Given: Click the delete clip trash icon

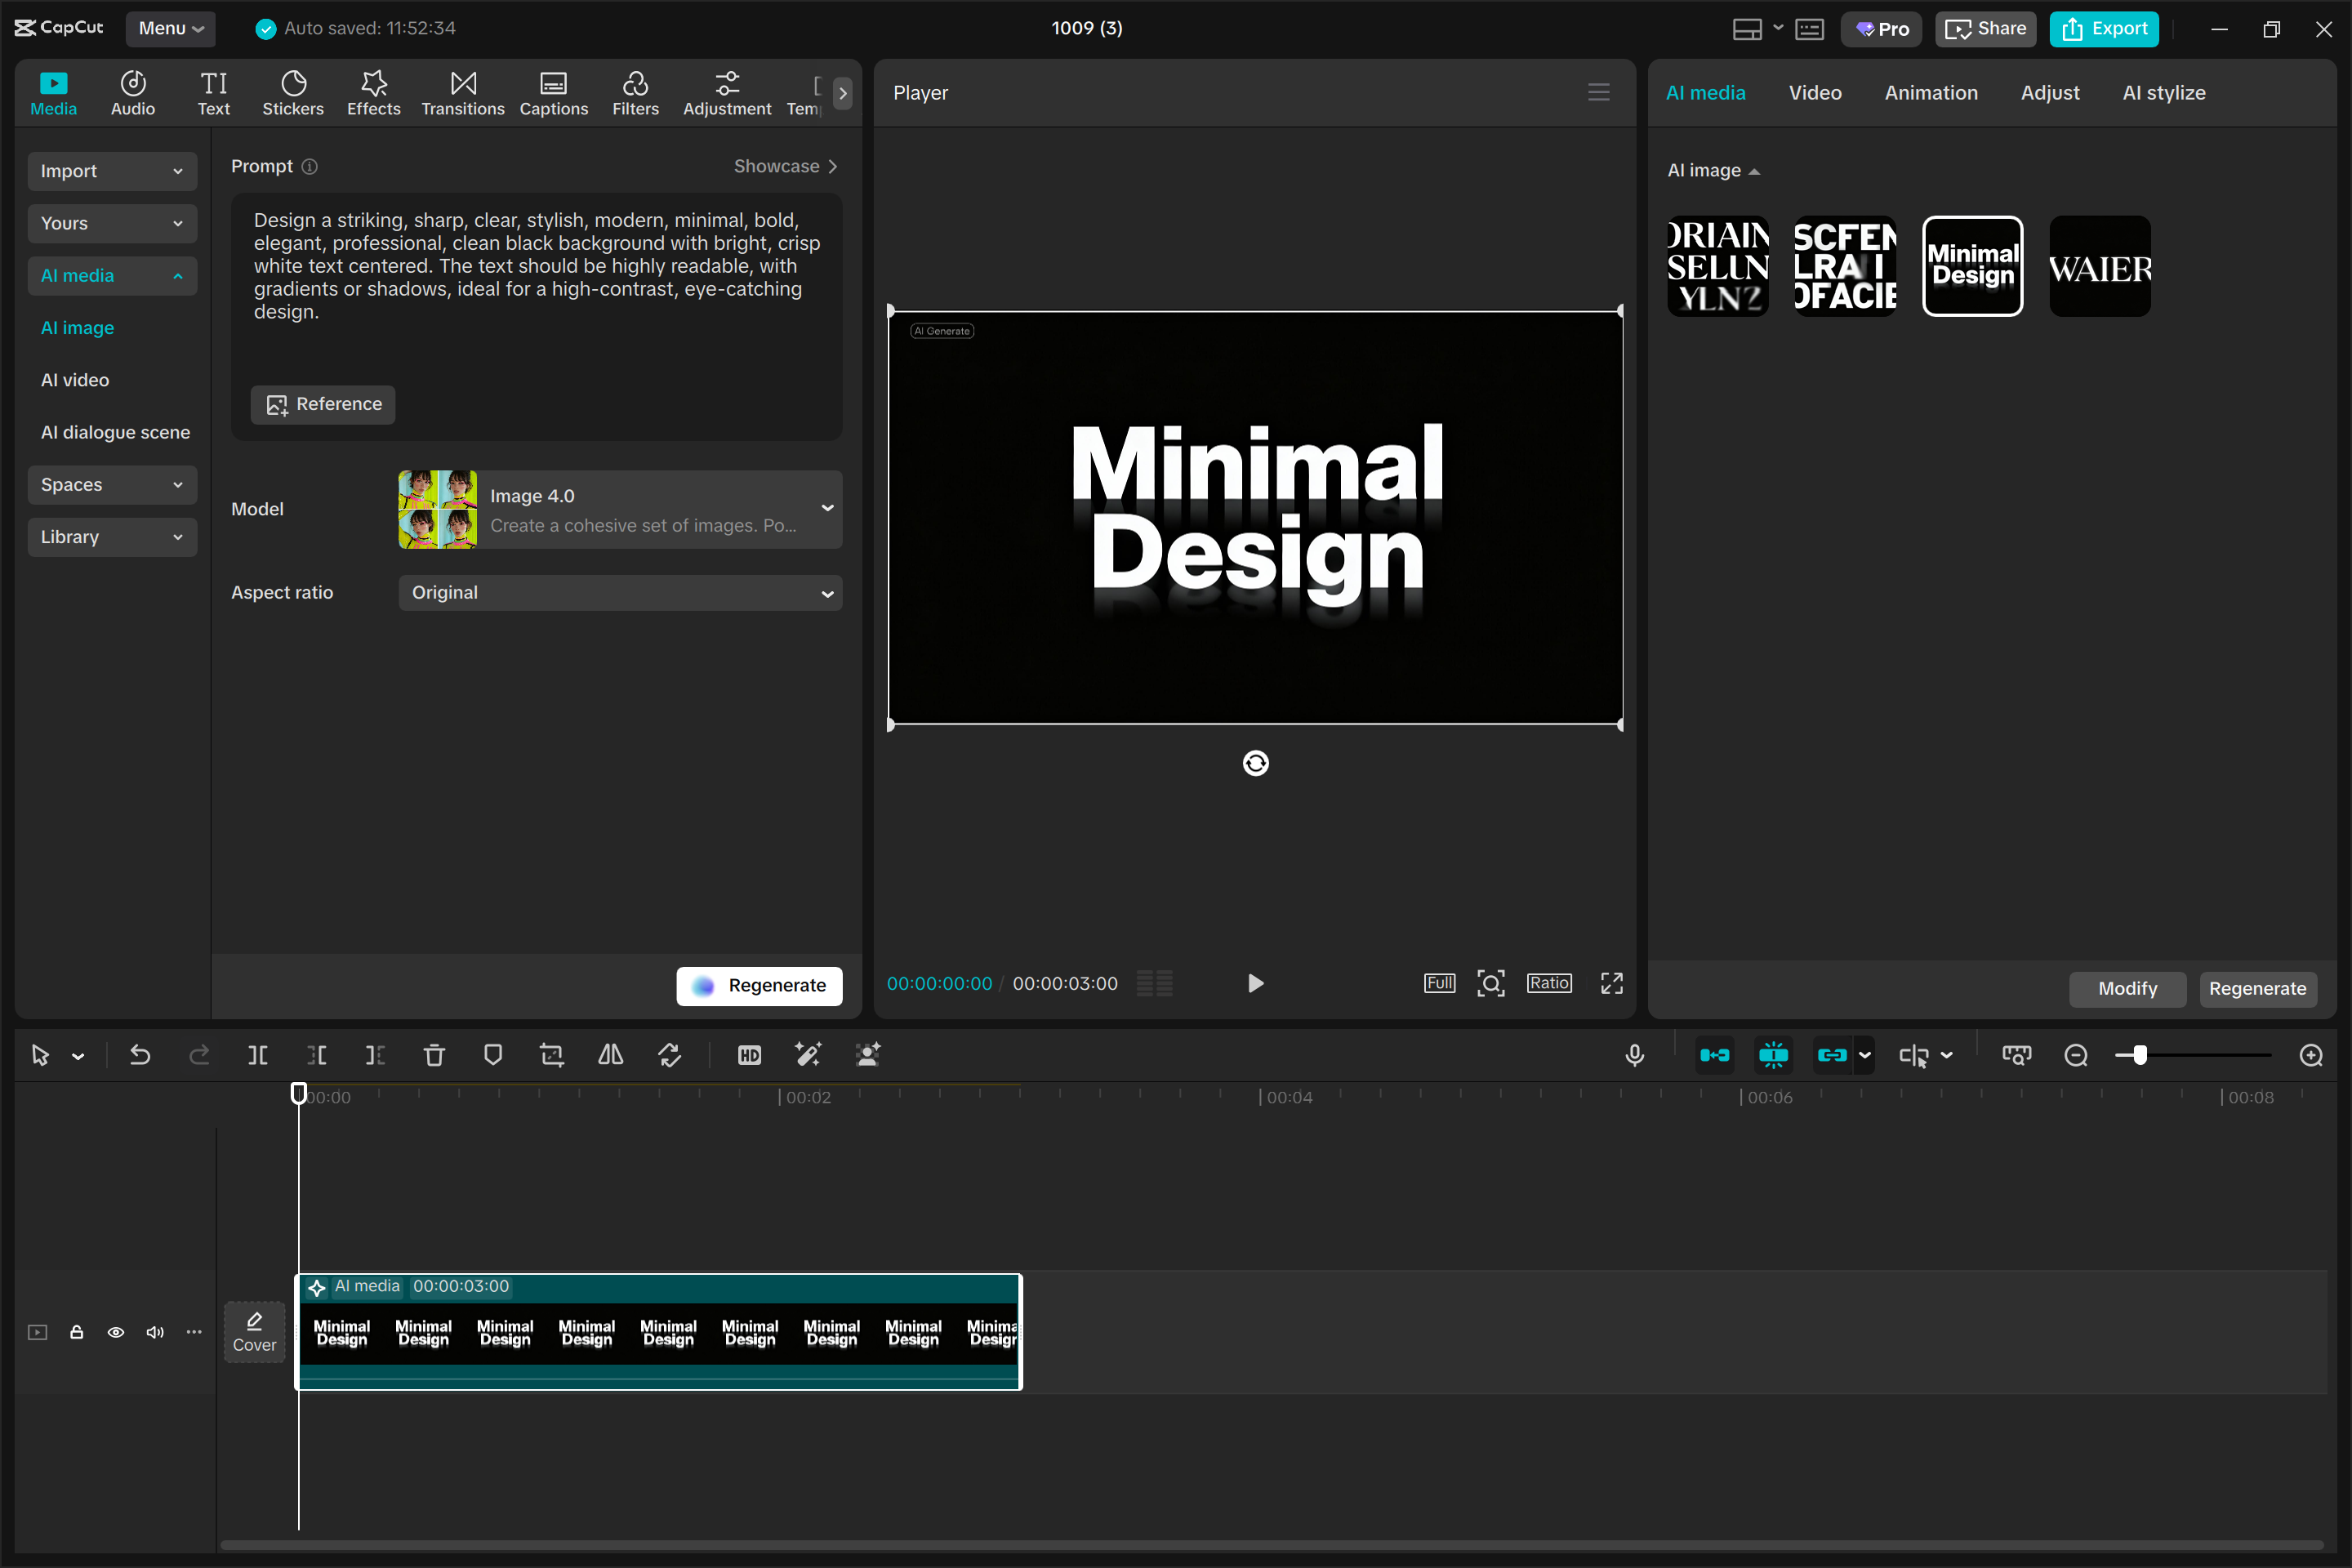Looking at the screenshot, I should 434,1055.
